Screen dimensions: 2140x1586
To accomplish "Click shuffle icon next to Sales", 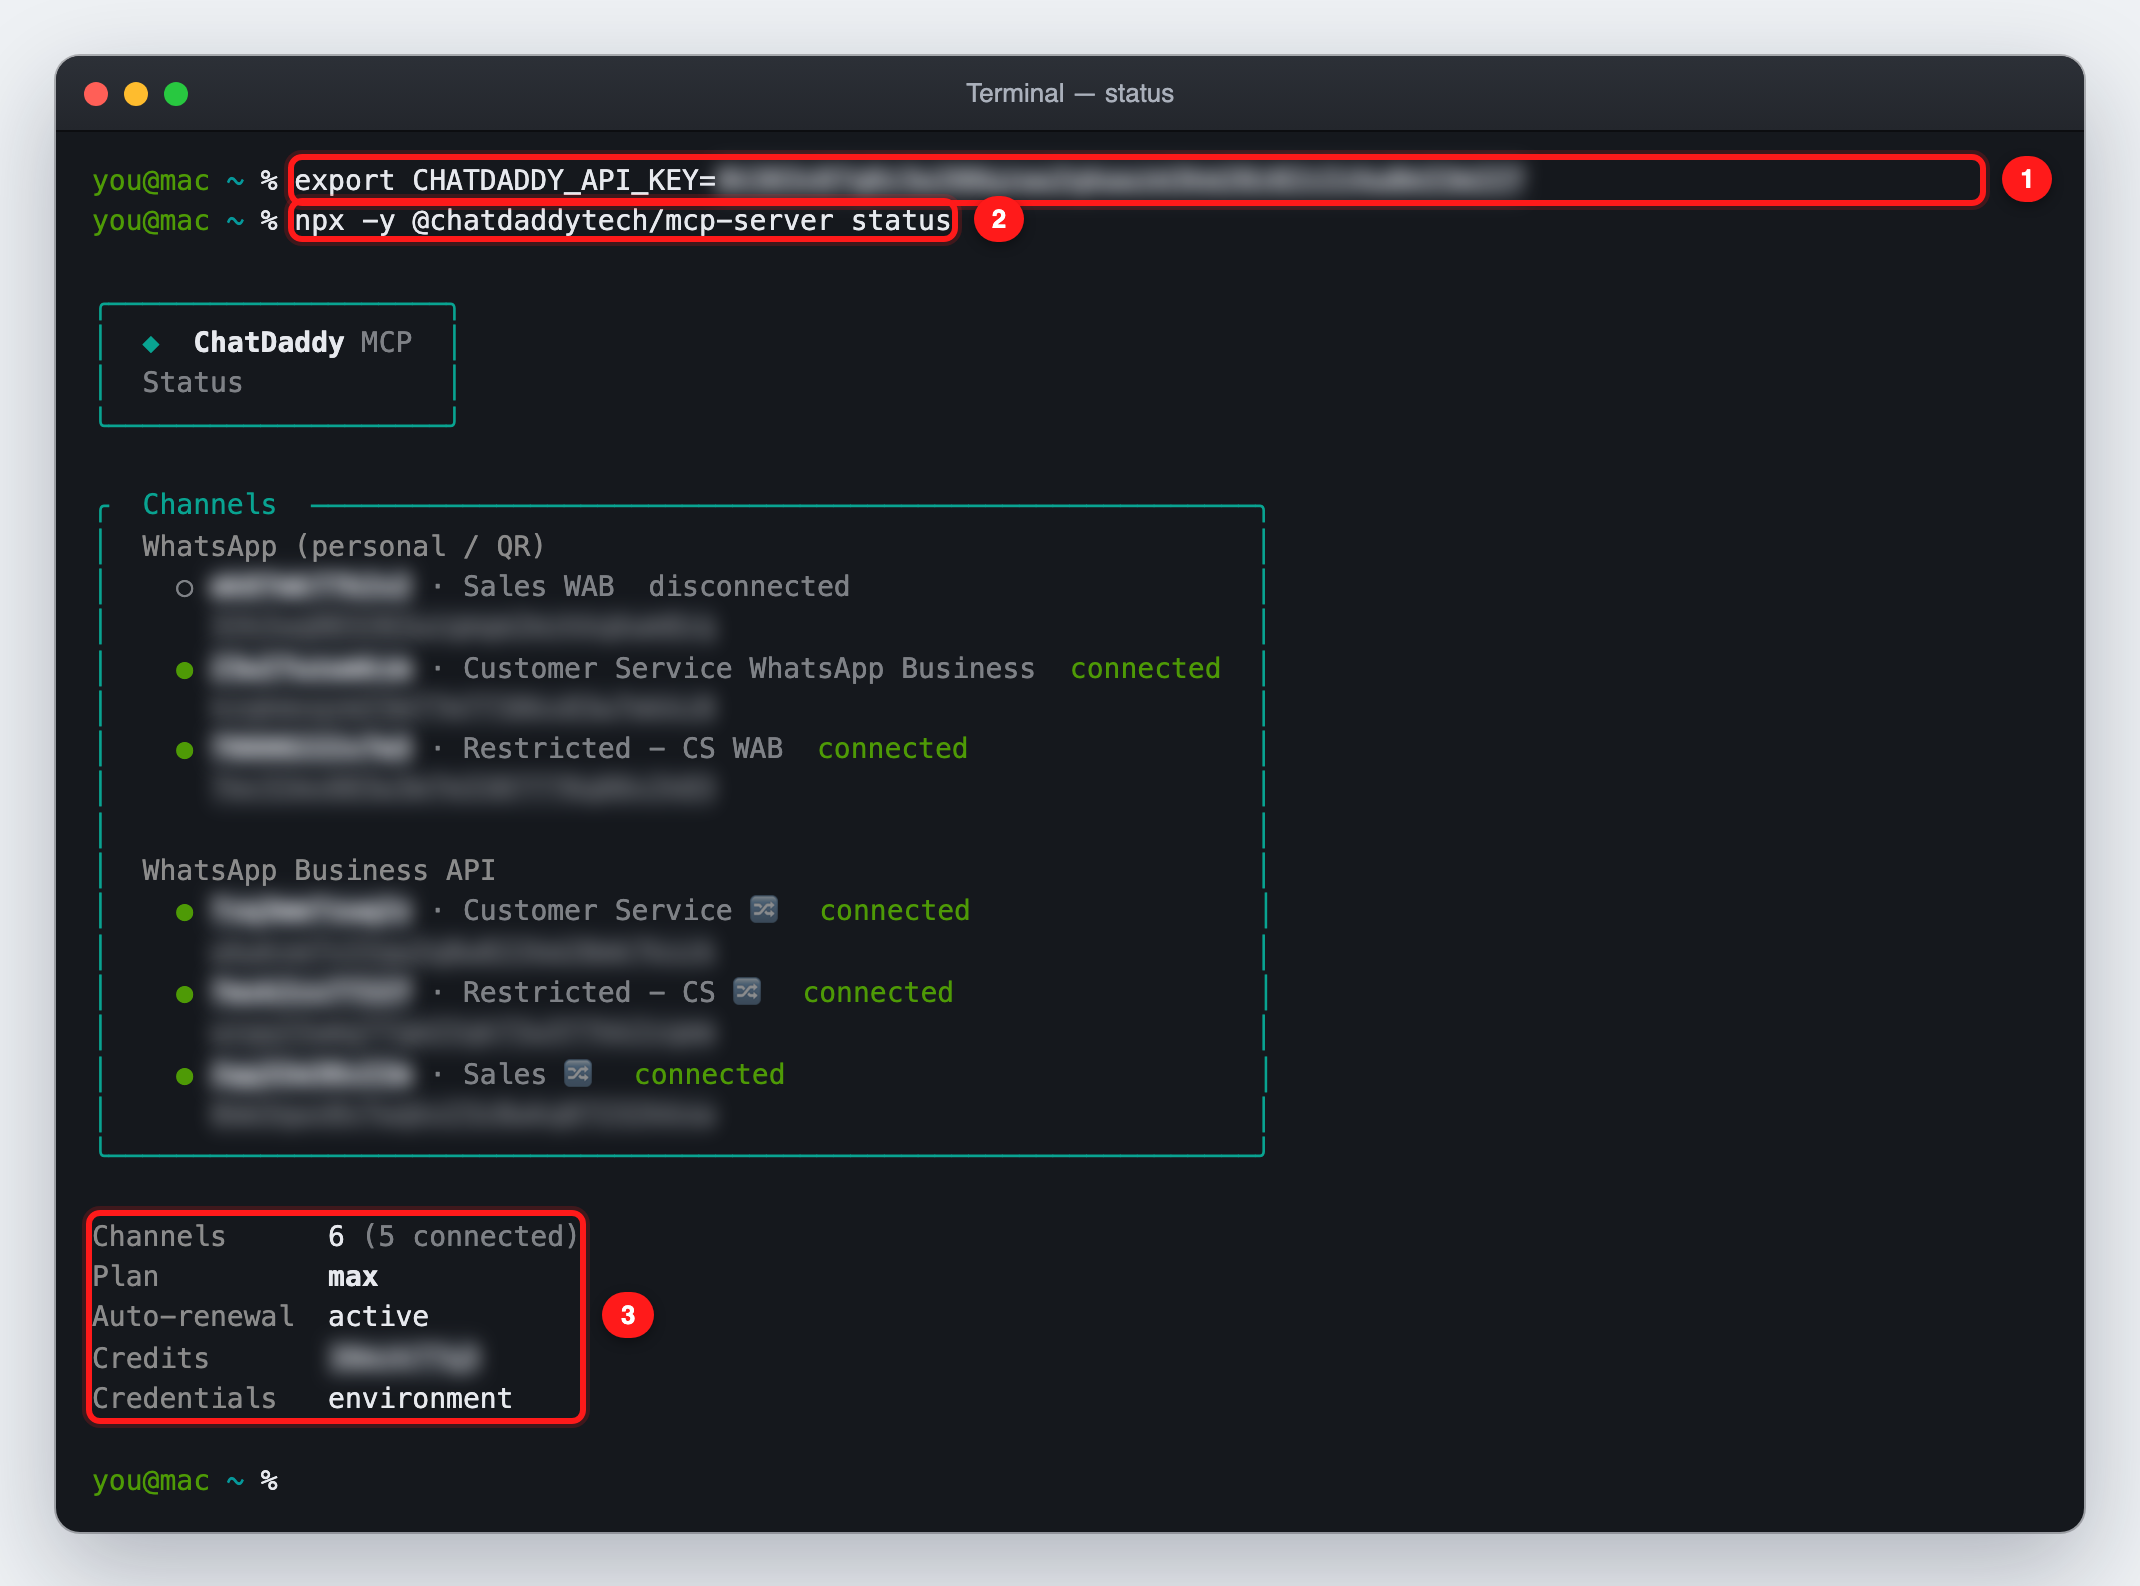I will [x=578, y=1073].
